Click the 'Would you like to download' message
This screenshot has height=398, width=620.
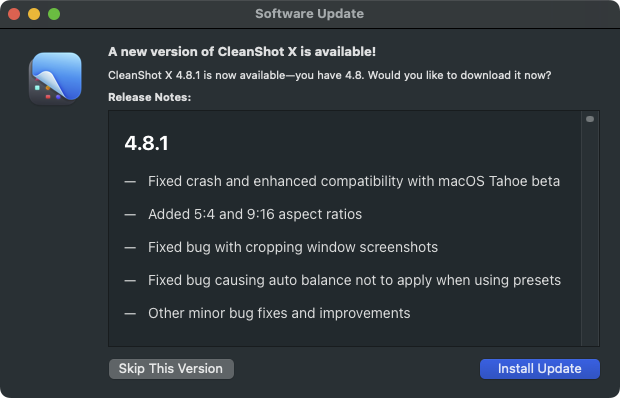(x=330, y=75)
